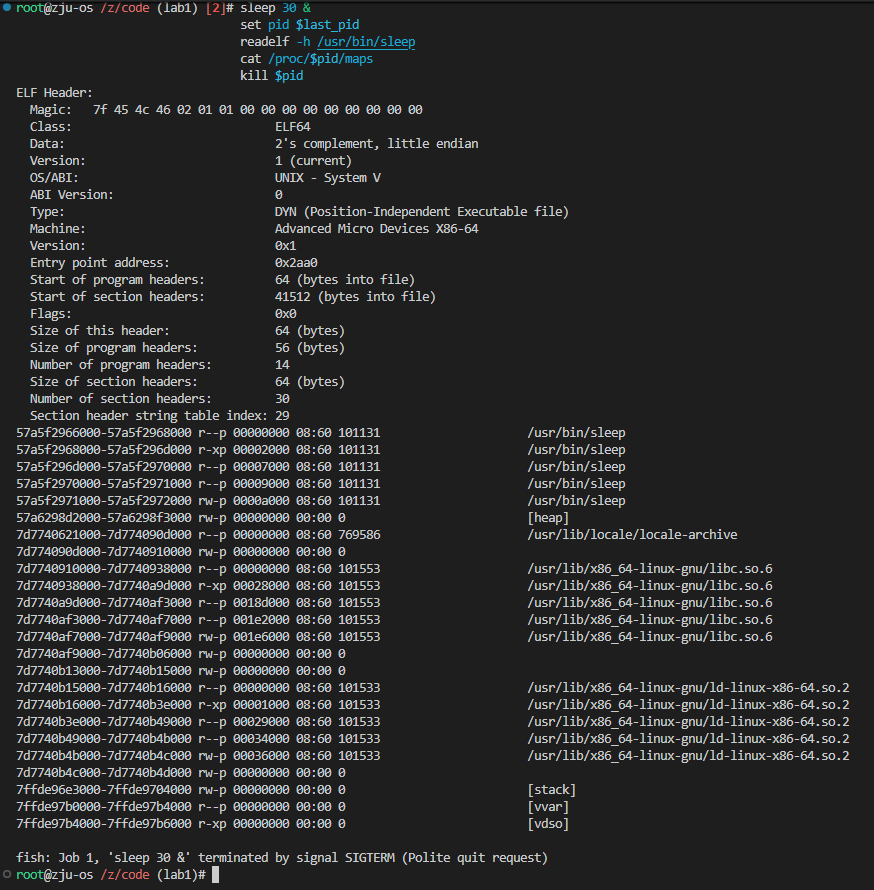The height and width of the screenshot is (890, 874).
Task: Click the 'set pid $last_pid' command line
Action: [300, 25]
